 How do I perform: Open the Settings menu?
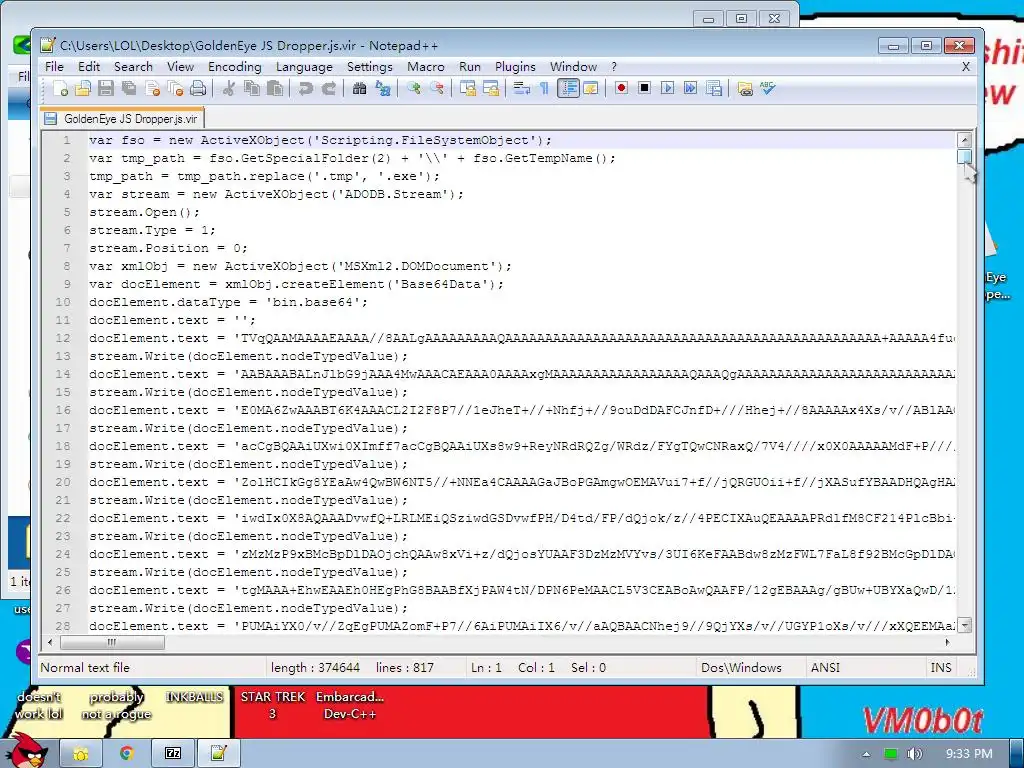coord(370,67)
